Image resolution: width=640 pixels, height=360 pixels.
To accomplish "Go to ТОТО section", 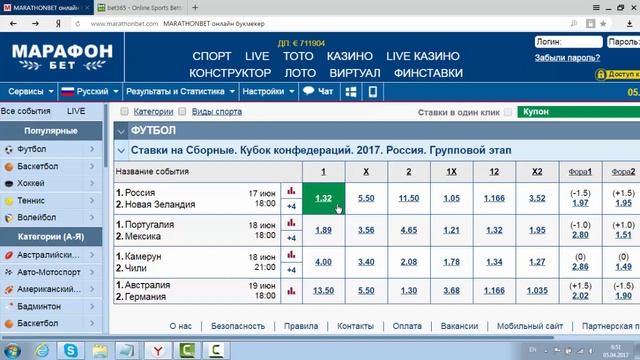I will pyautogui.click(x=298, y=56).
